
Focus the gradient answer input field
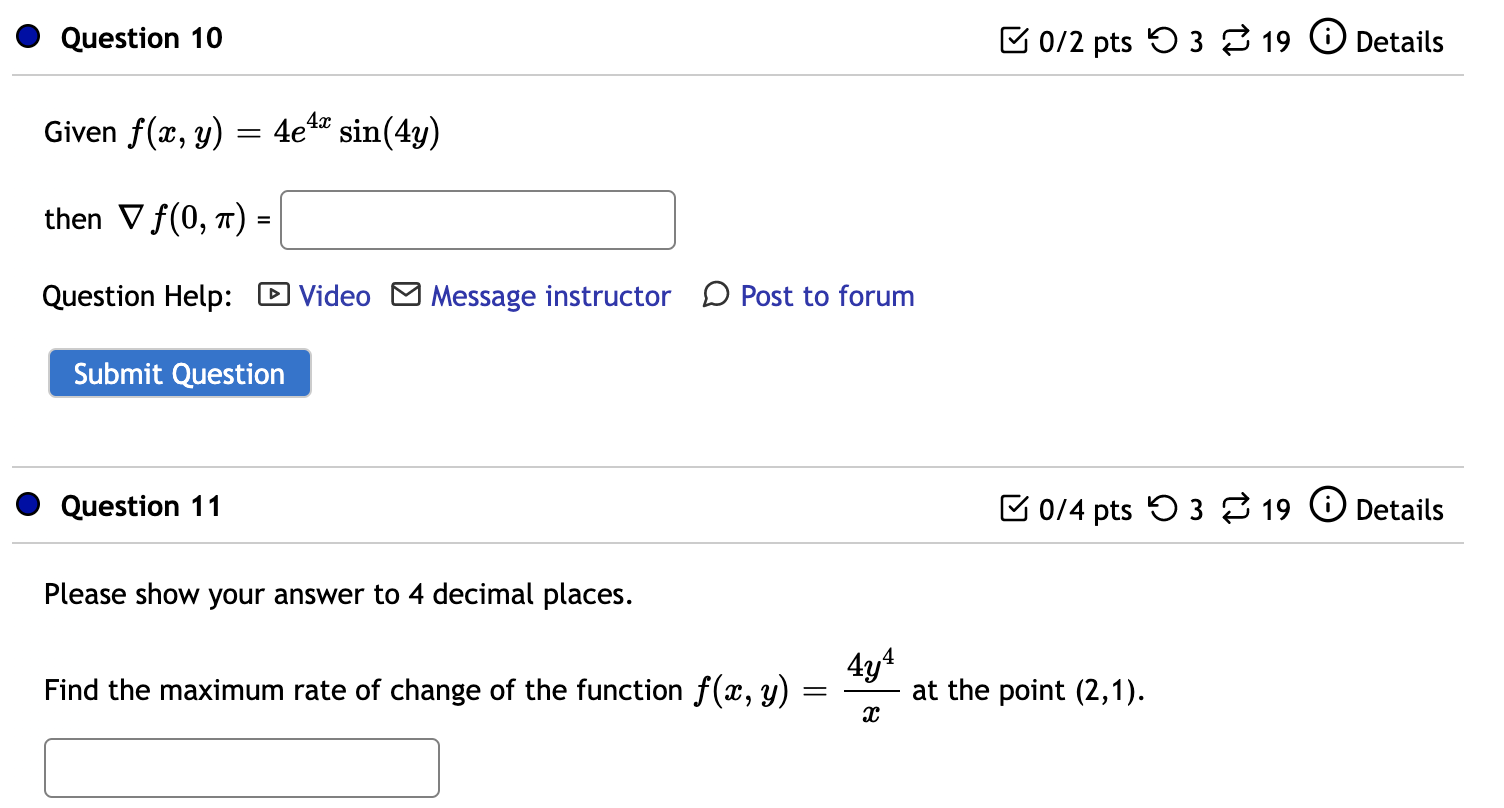click(478, 220)
